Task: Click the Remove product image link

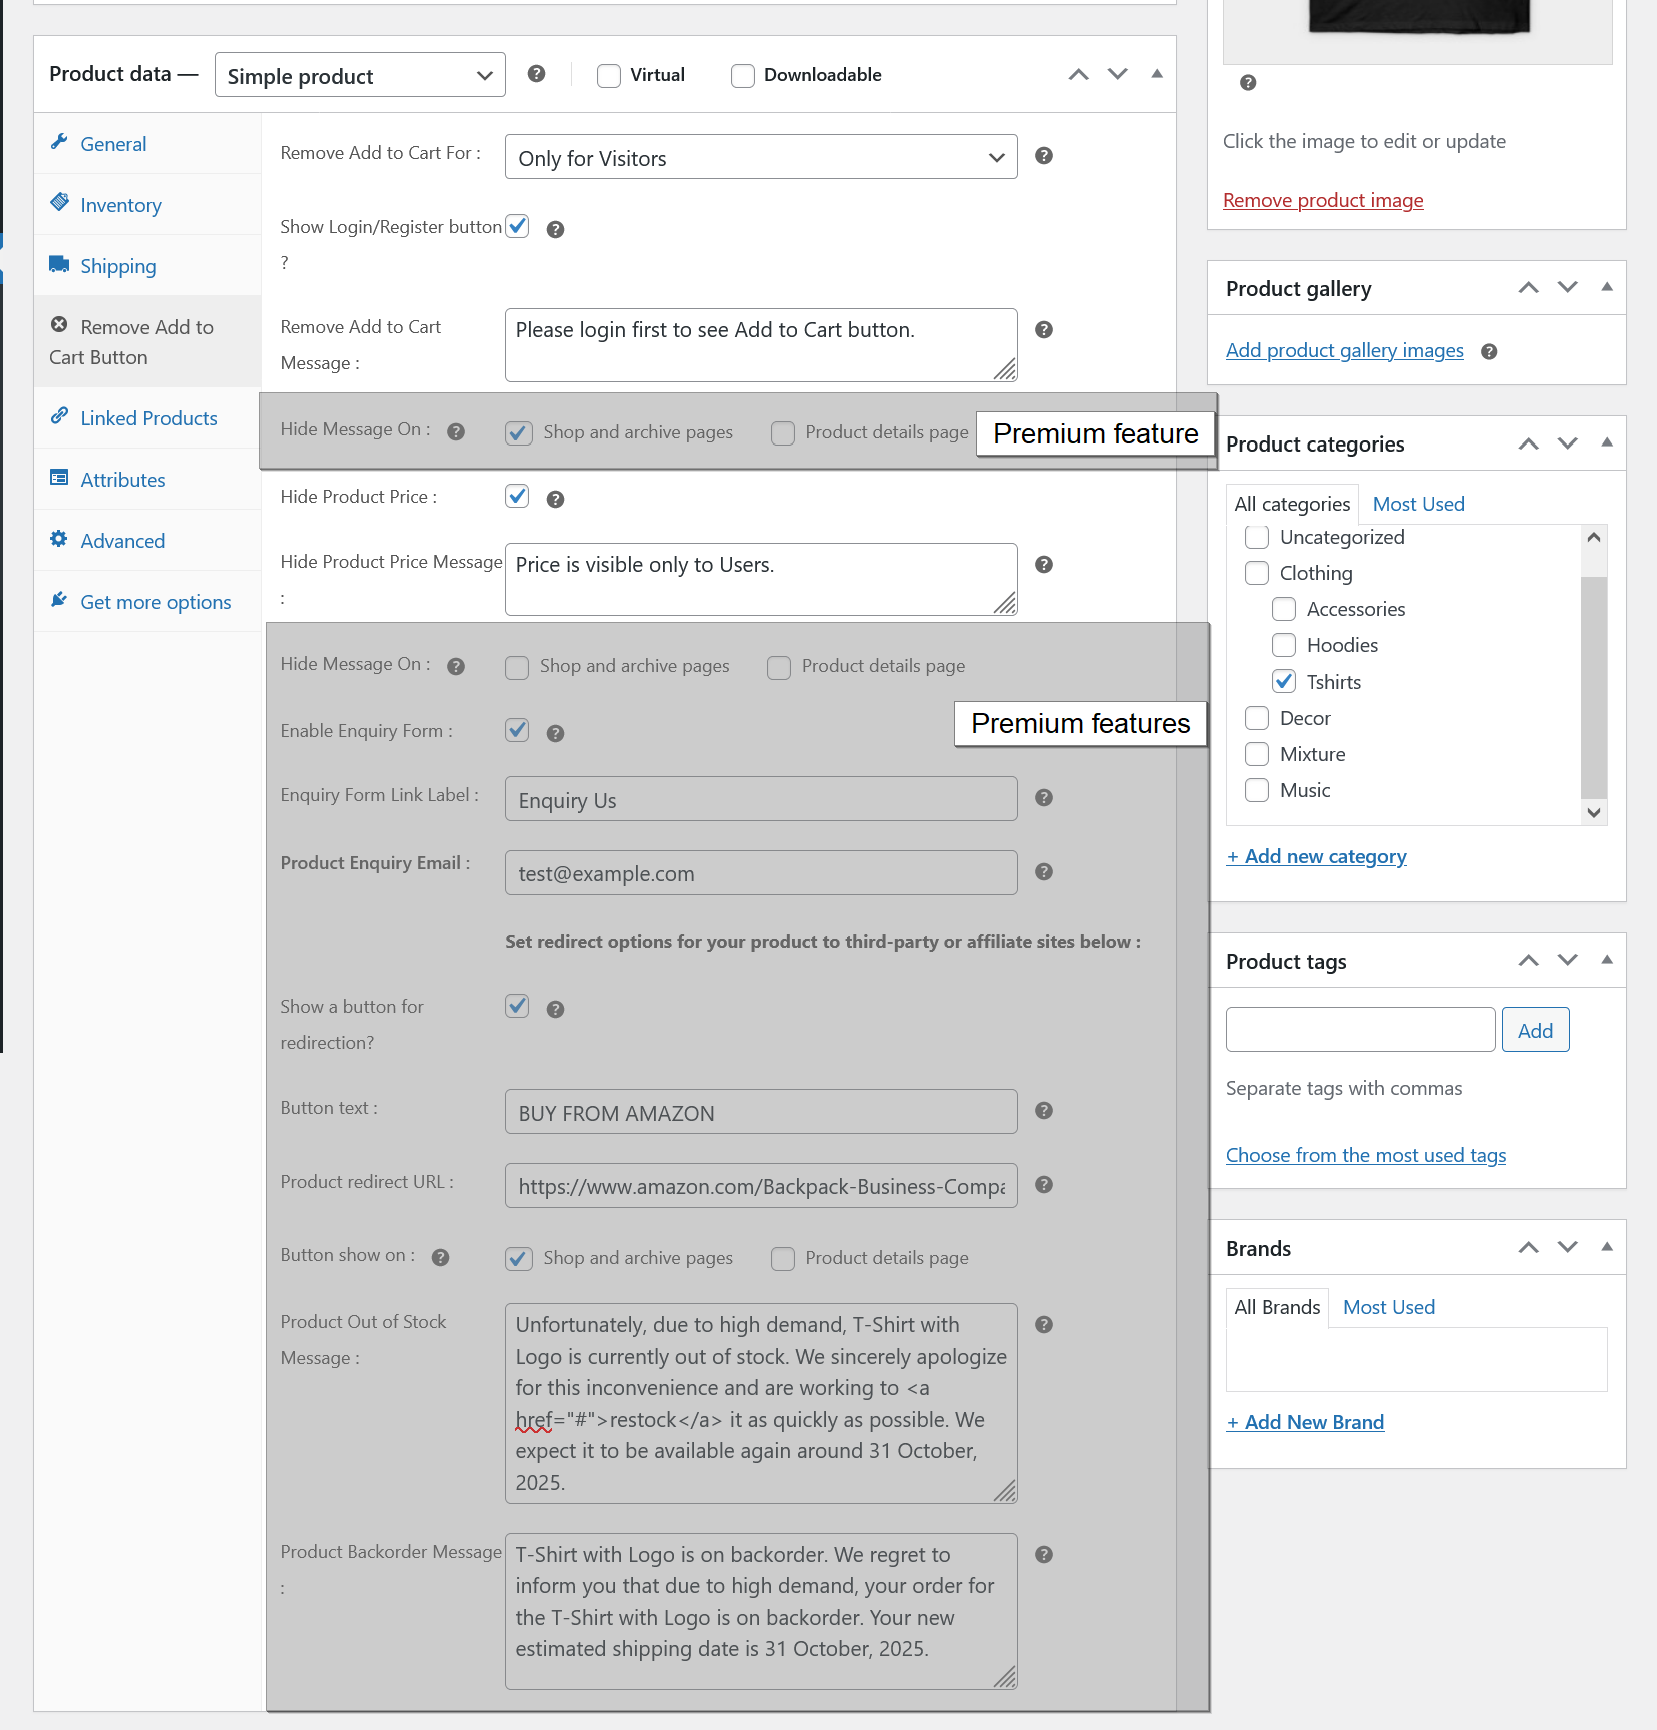Action: click(x=1322, y=200)
